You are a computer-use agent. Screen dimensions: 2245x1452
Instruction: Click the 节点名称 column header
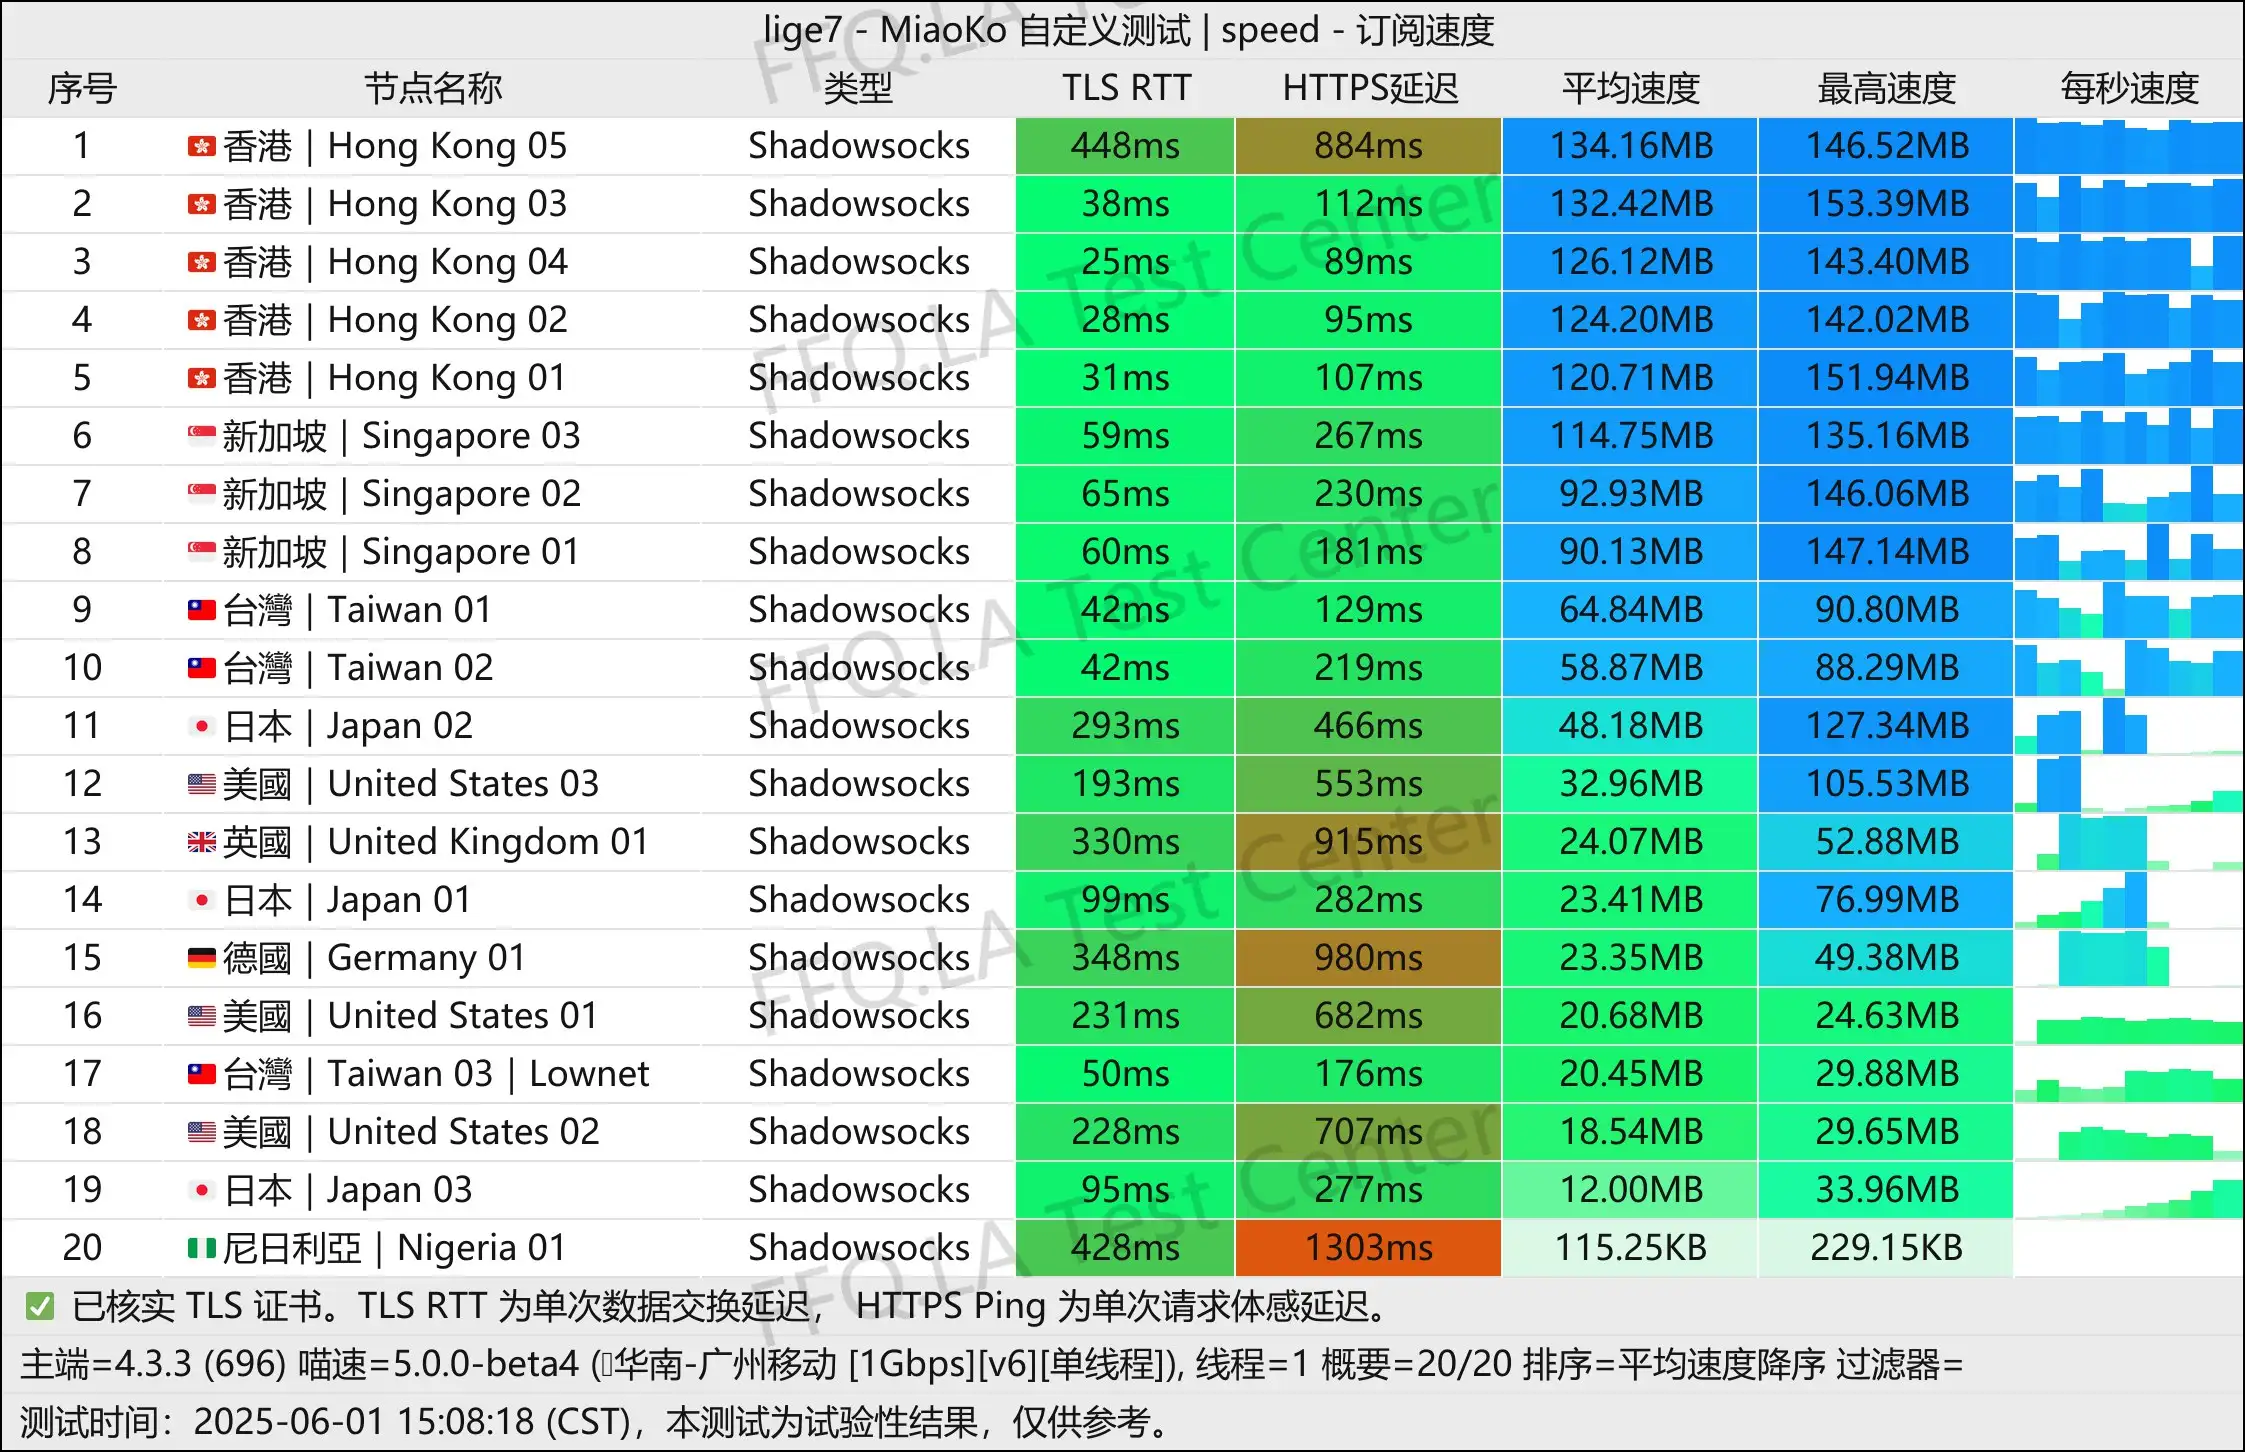click(432, 88)
